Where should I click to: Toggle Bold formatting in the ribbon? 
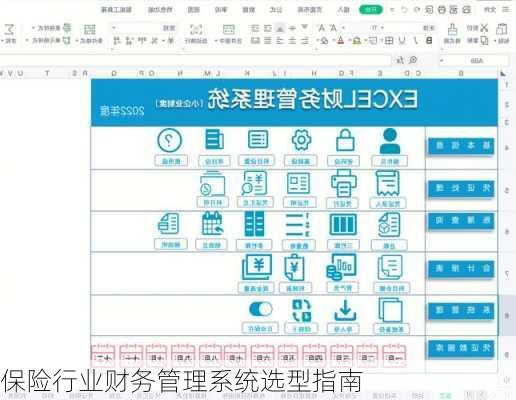point(429,41)
